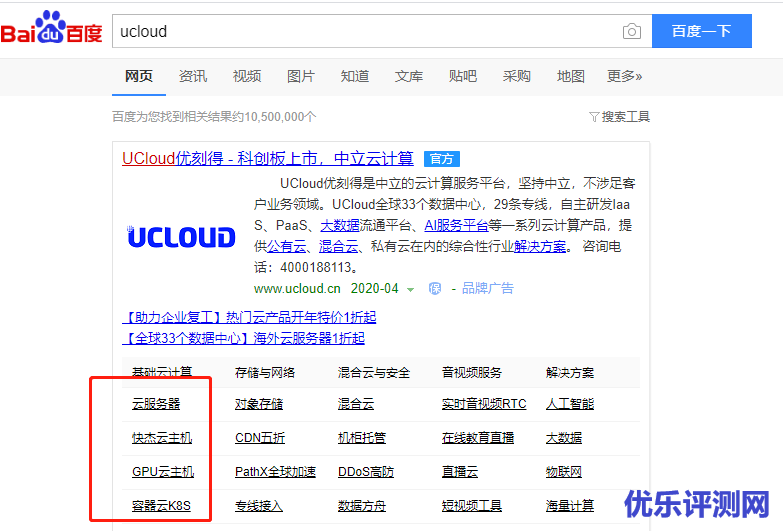Click the 混合云 link in description text
783x531 pixels.
339,246
